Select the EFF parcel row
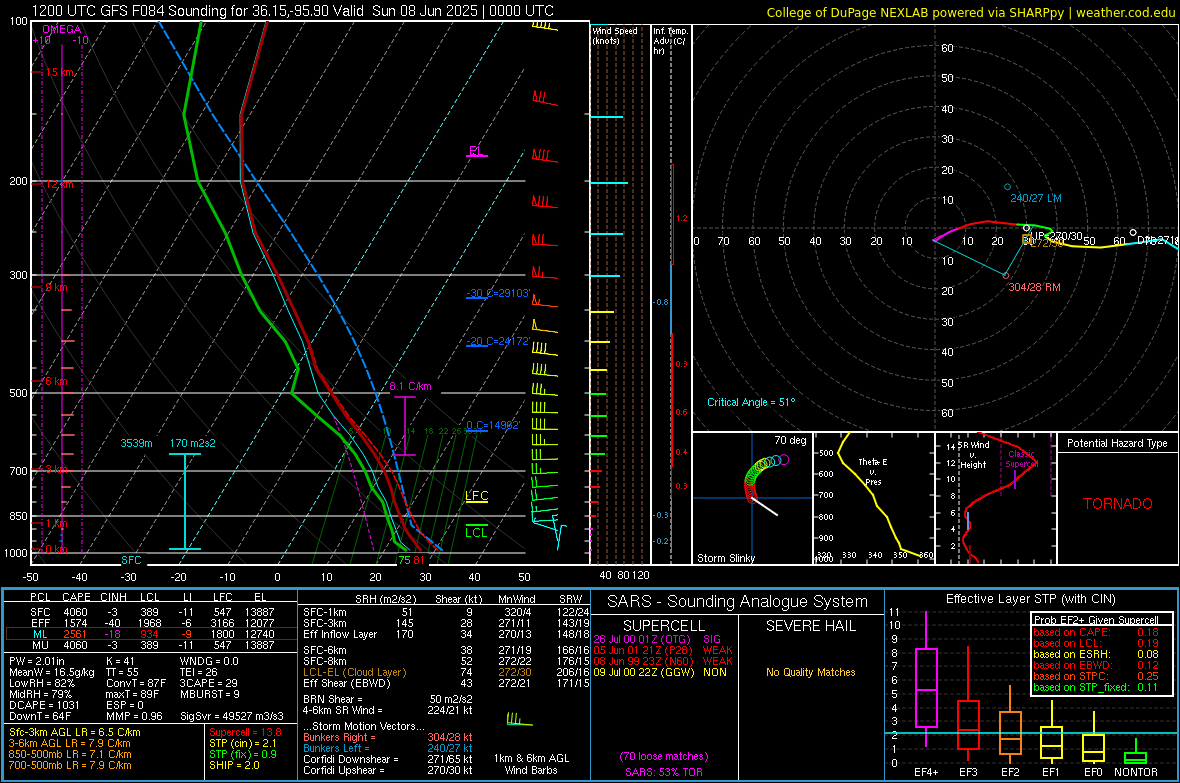This screenshot has width=1180, height=783. coord(151,623)
